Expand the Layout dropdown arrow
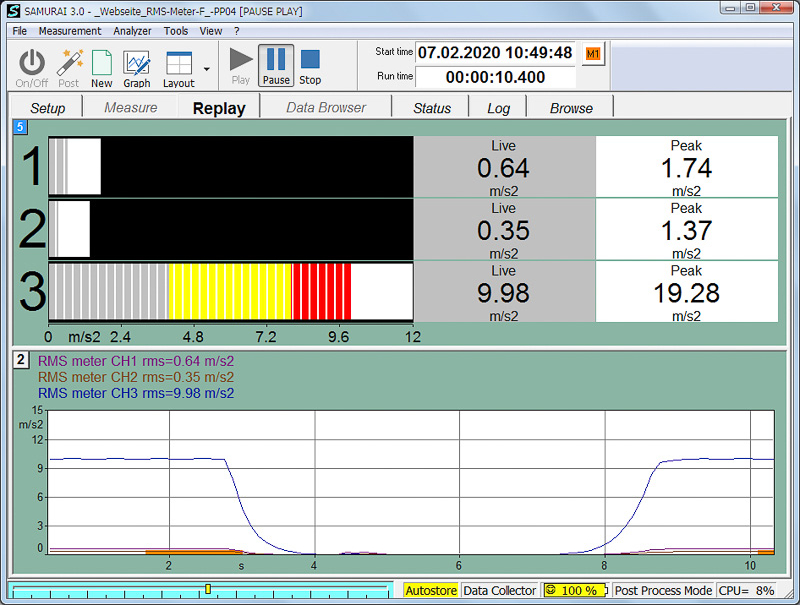The height and width of the screenshot is (605, 800). (206, 69)
